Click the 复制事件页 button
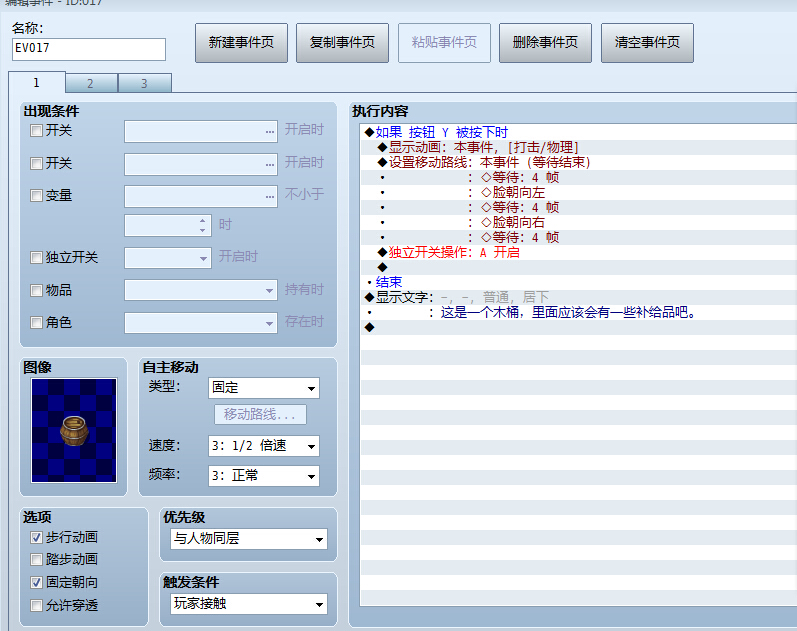 tap(342, 43)
